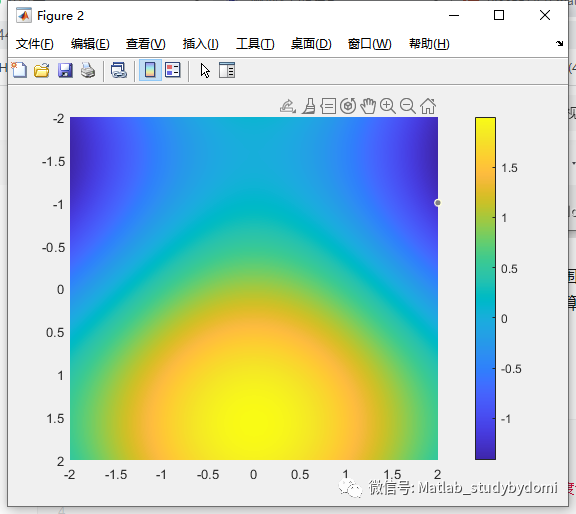The width and height of the screenshot is (576, 514).
Task: Close the Figure 2 window
Action: click(x=545, y=15)
